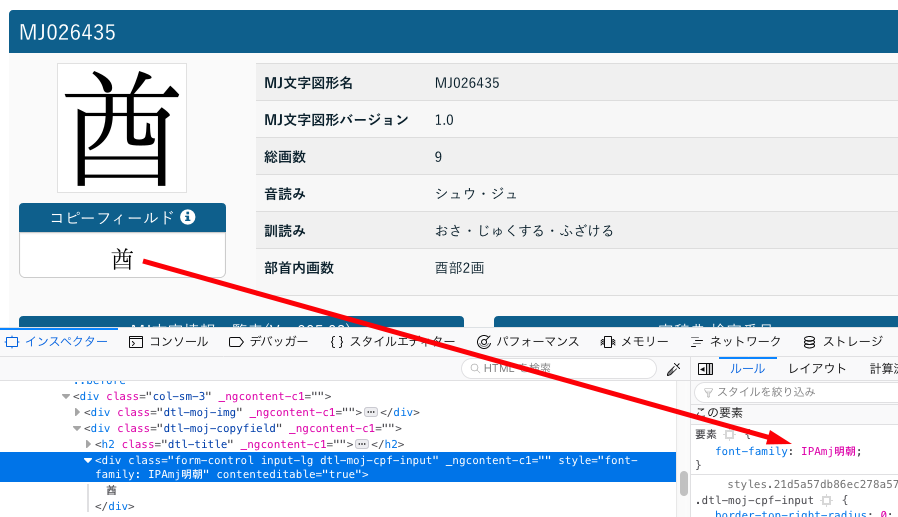Click the 訓読み row label
Screen dimensions: 898x517
pos(285,231)
